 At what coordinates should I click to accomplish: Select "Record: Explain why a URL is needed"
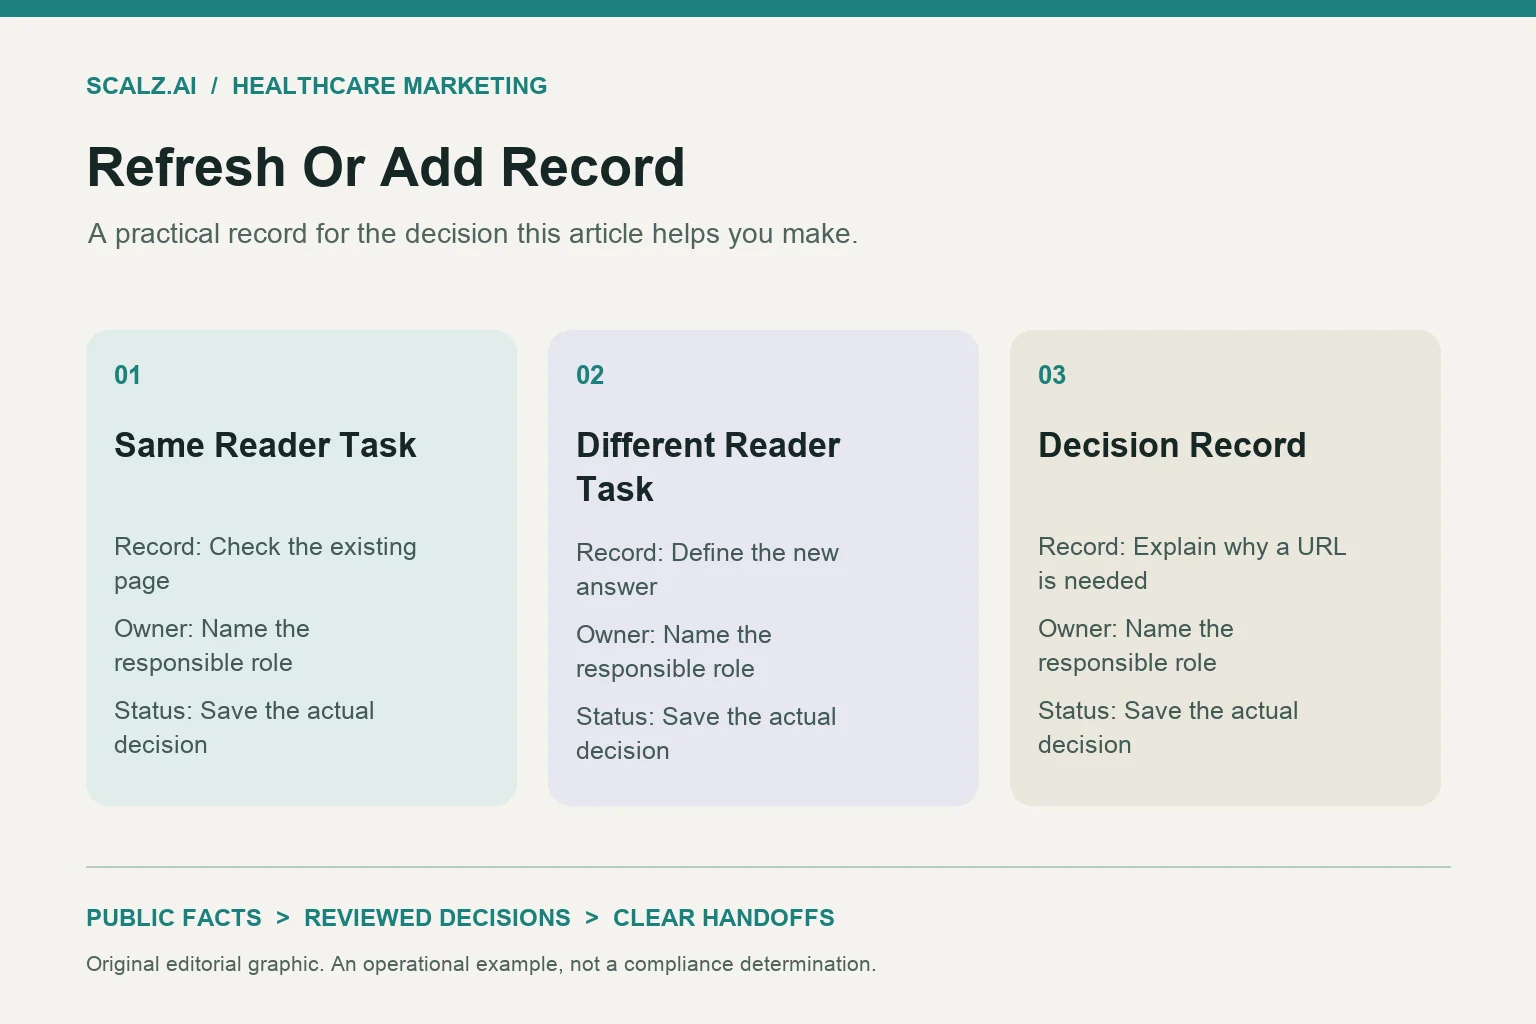tap(1192, 564)
